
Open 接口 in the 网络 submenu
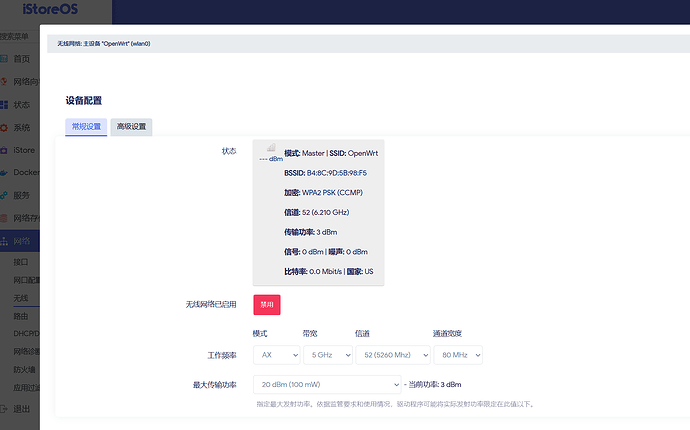tap(22, 258)
